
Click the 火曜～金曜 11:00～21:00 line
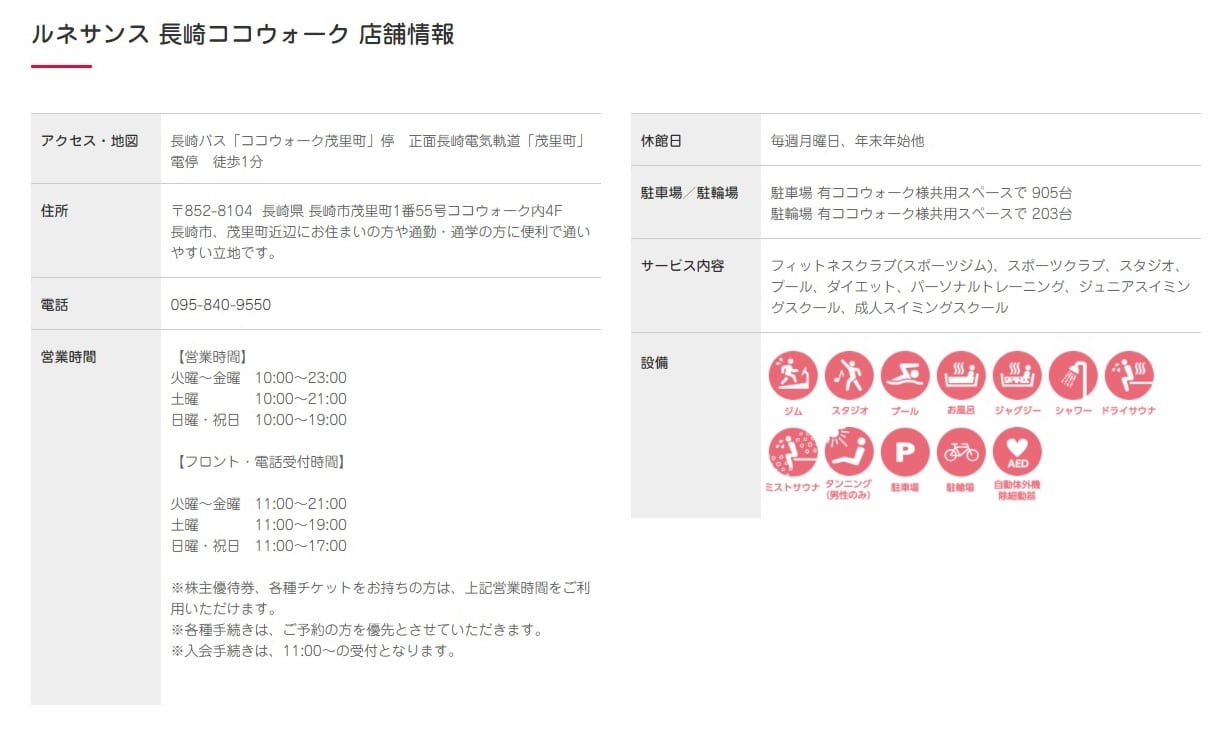(x=259, y=503)
